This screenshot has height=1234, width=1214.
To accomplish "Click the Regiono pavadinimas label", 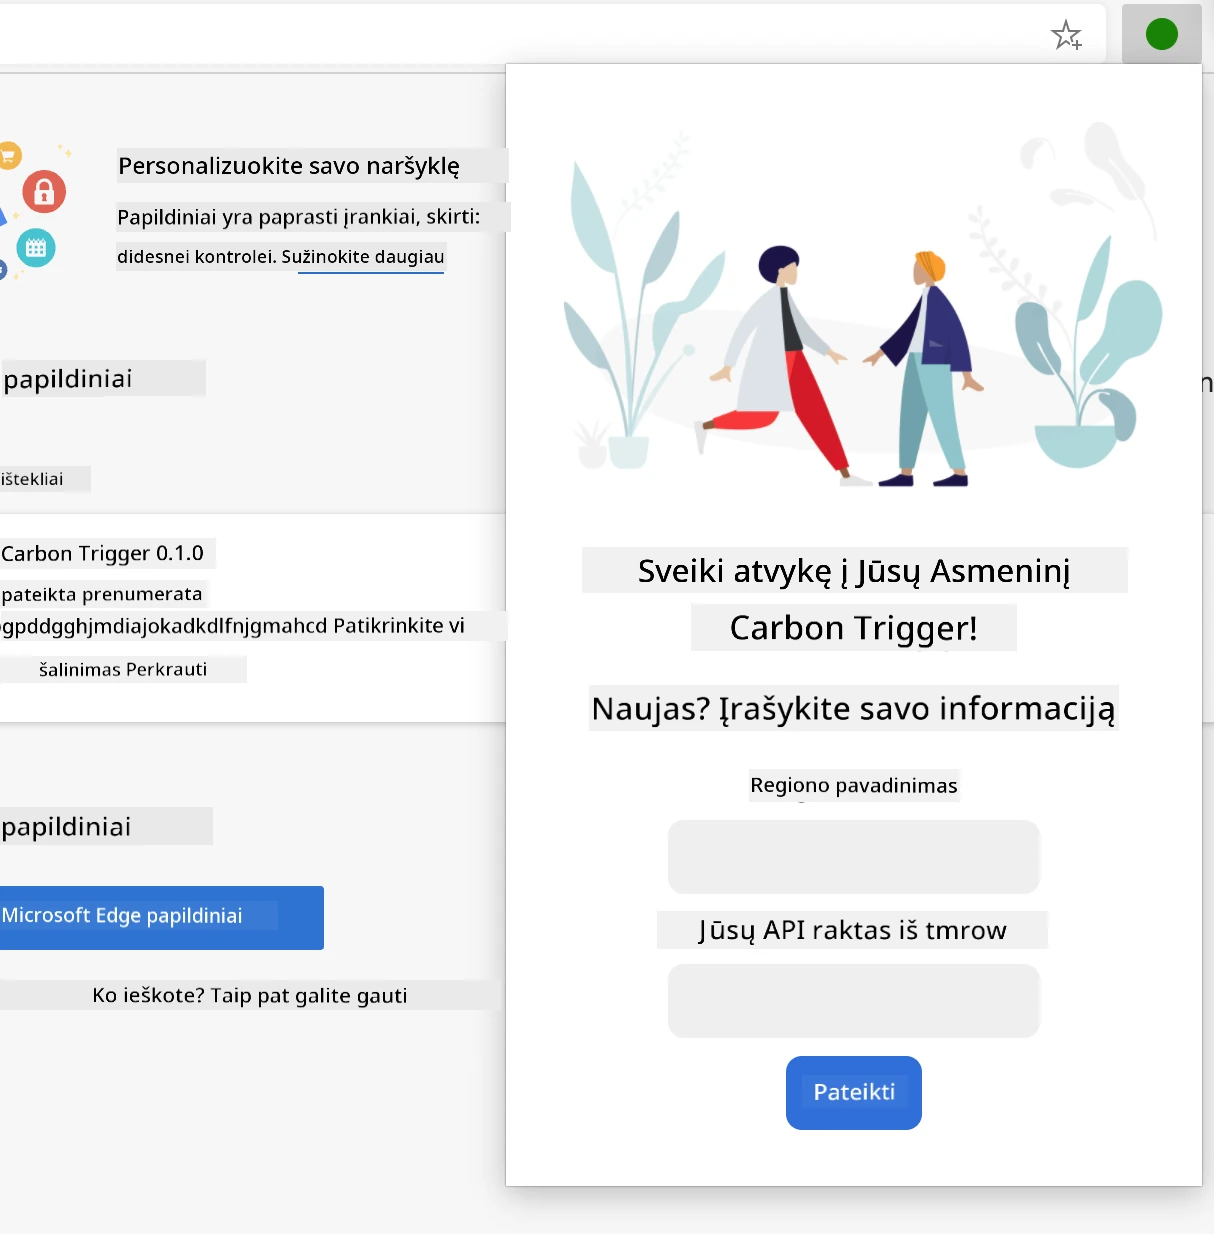I will [x=854, y=785].
